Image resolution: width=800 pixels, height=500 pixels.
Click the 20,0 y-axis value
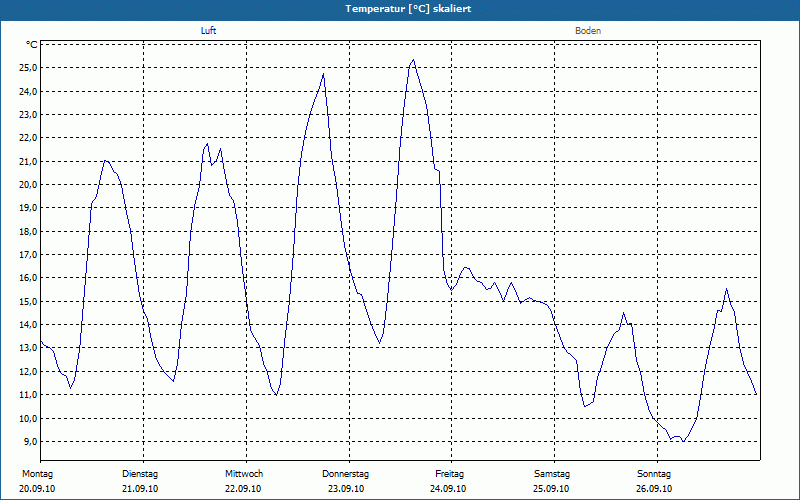[28, 185]
